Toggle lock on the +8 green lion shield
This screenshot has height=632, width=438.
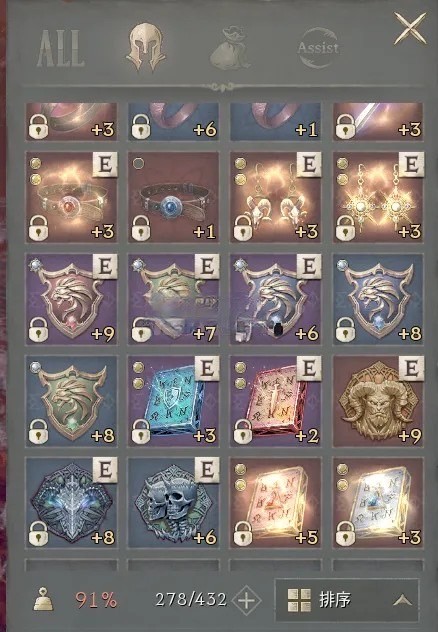(x=38, y=431)
